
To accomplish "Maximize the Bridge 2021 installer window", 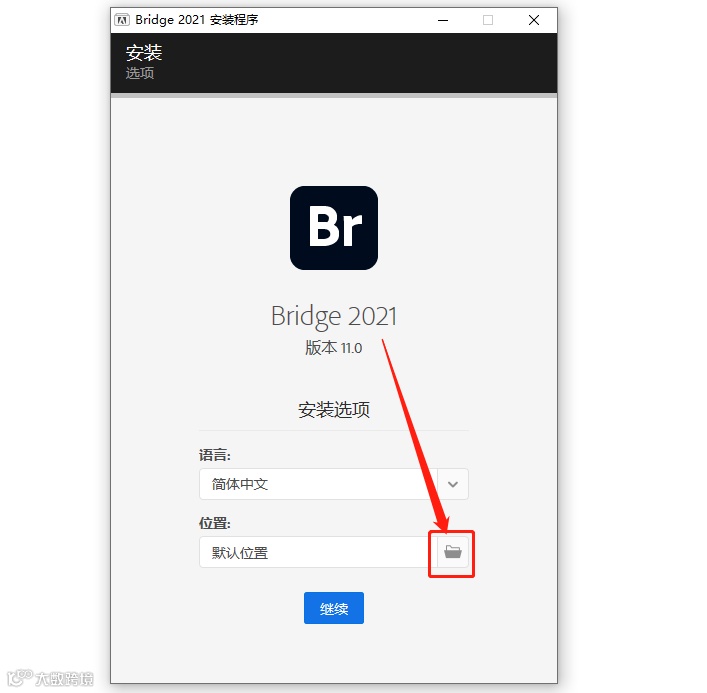I will pyautogui.click(x=488, y=20).
